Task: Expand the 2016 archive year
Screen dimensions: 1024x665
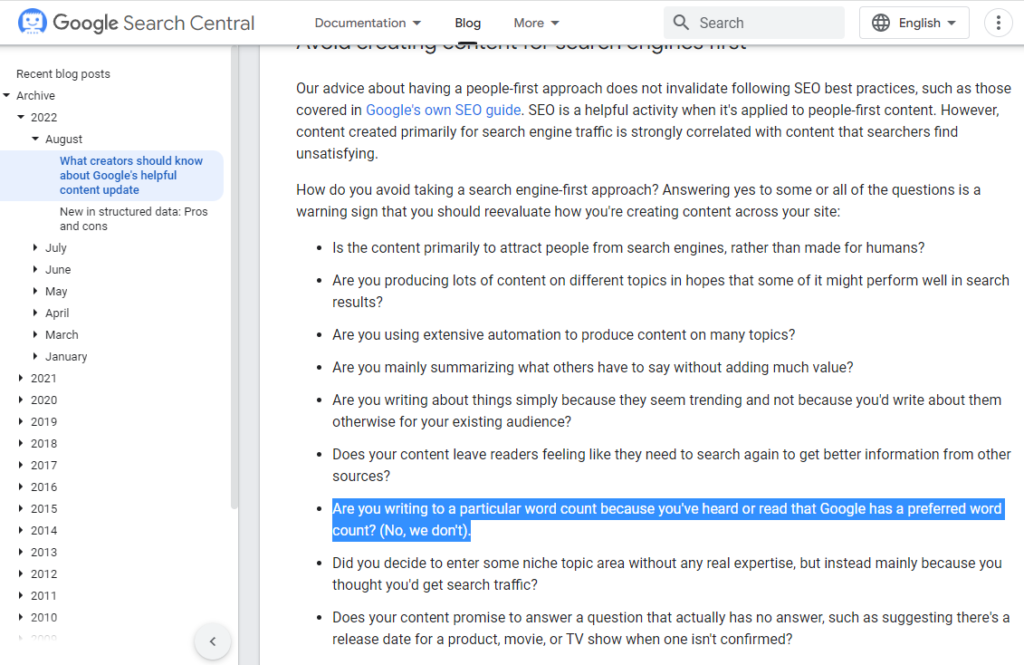Action: [21, 487]
